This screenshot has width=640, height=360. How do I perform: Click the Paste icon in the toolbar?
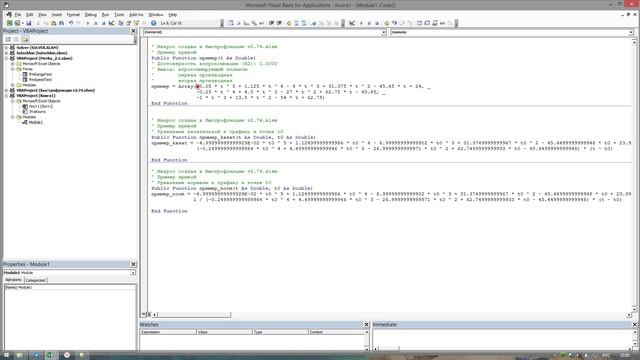tap(53, 23)
